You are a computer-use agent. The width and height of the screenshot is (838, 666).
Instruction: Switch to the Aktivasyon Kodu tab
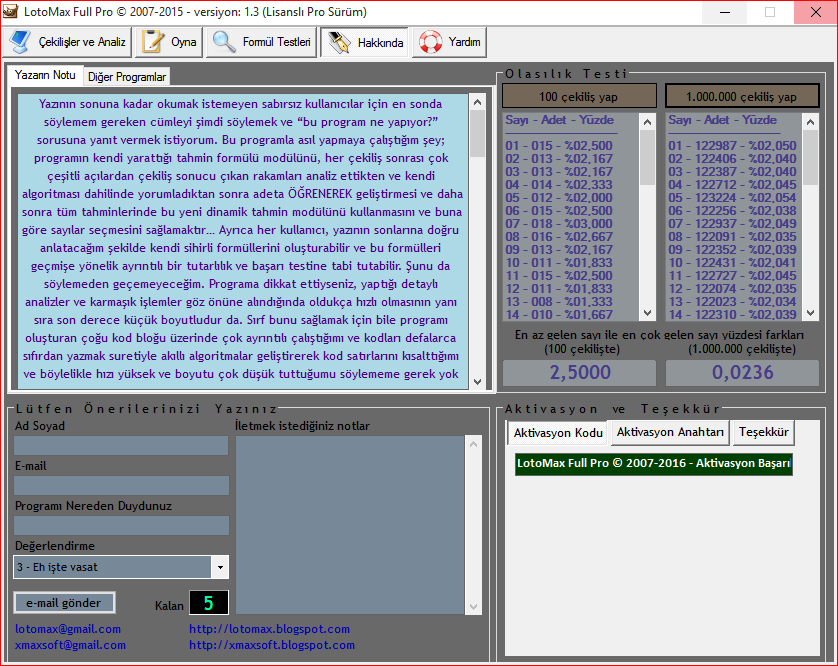(x=558, y=433)
